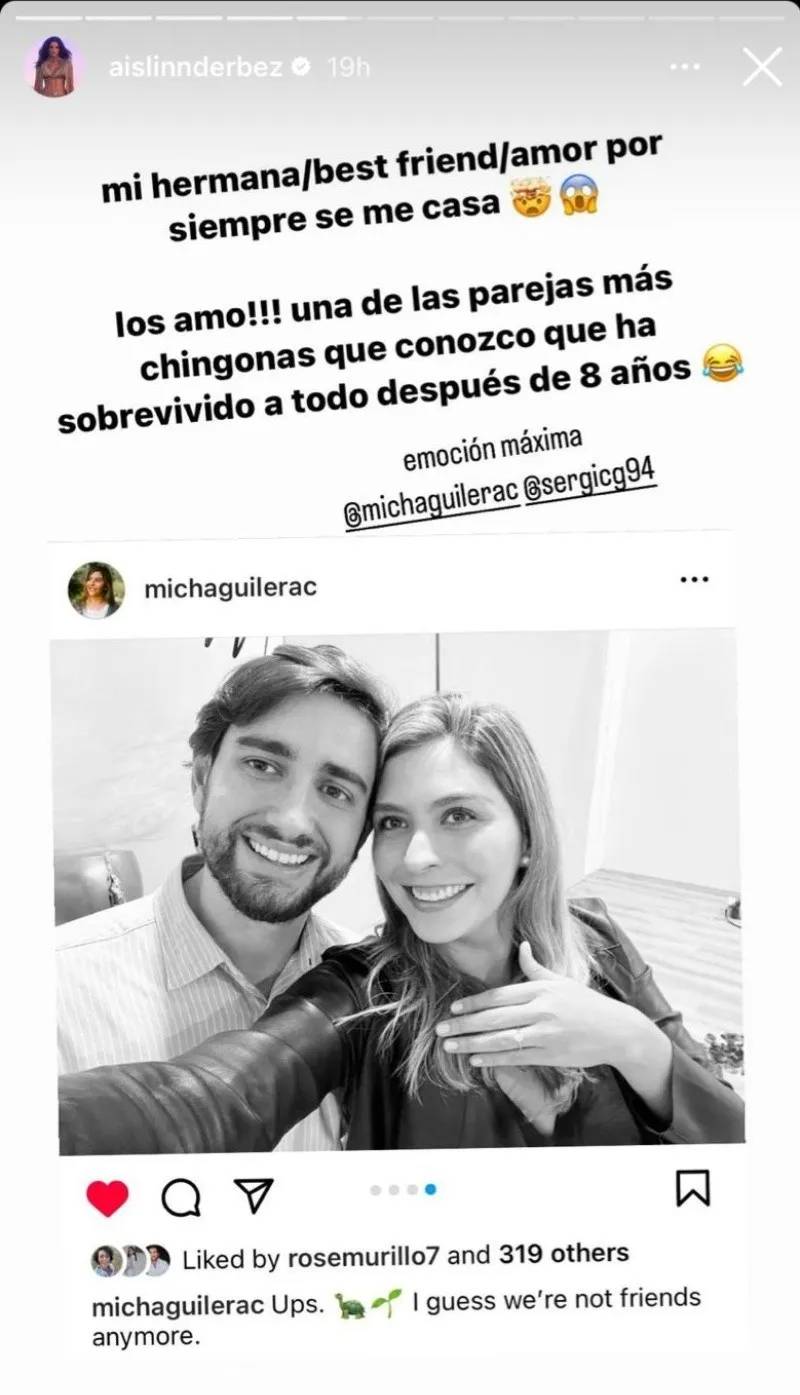Select the carousel page indicator dots
Image resolution: width=800 pixels, height=1395 pixels.
pos(403,1189)
